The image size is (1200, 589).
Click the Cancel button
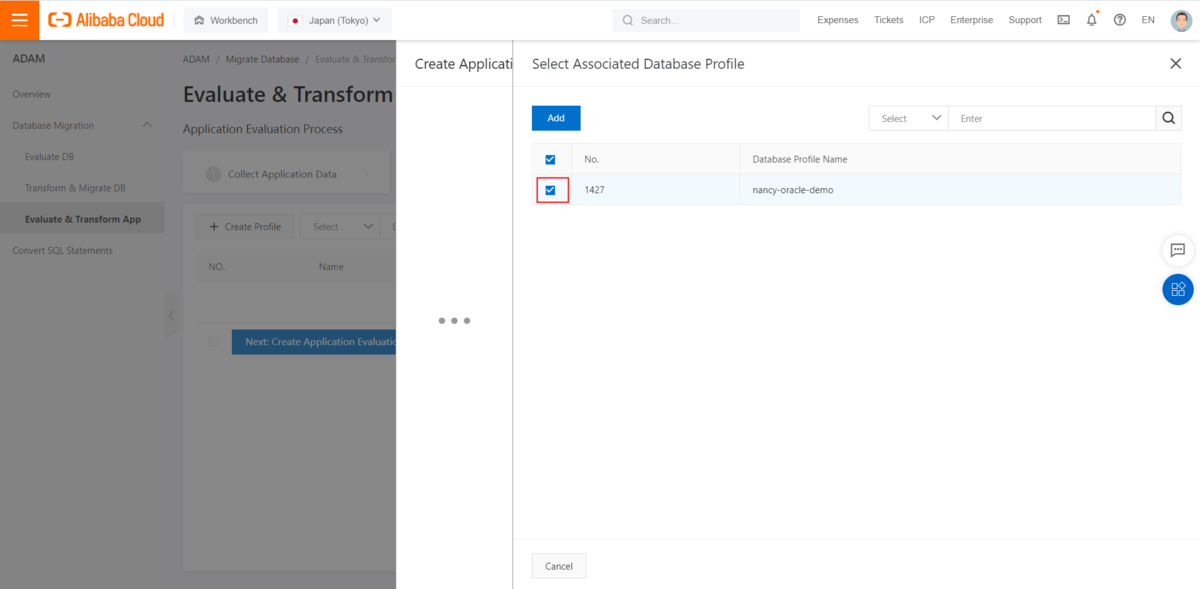click(x=559, y=566)
